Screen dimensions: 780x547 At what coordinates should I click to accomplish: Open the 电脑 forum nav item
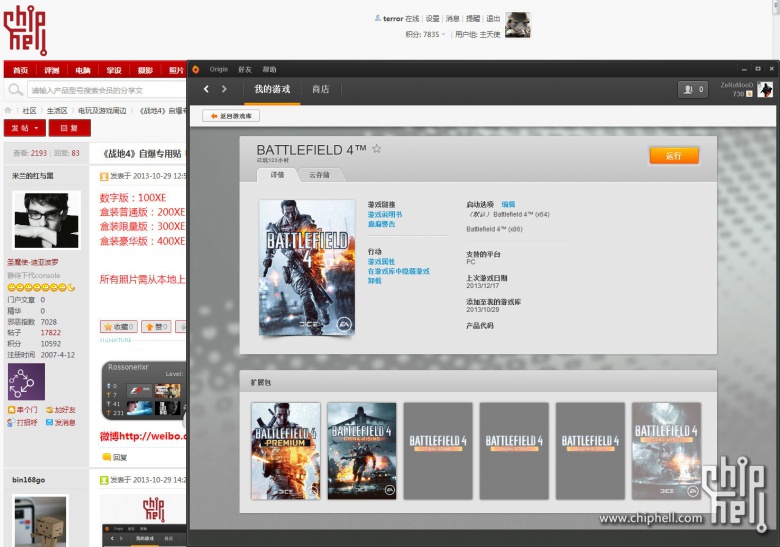pyautogui.click(x=83, y=71)
